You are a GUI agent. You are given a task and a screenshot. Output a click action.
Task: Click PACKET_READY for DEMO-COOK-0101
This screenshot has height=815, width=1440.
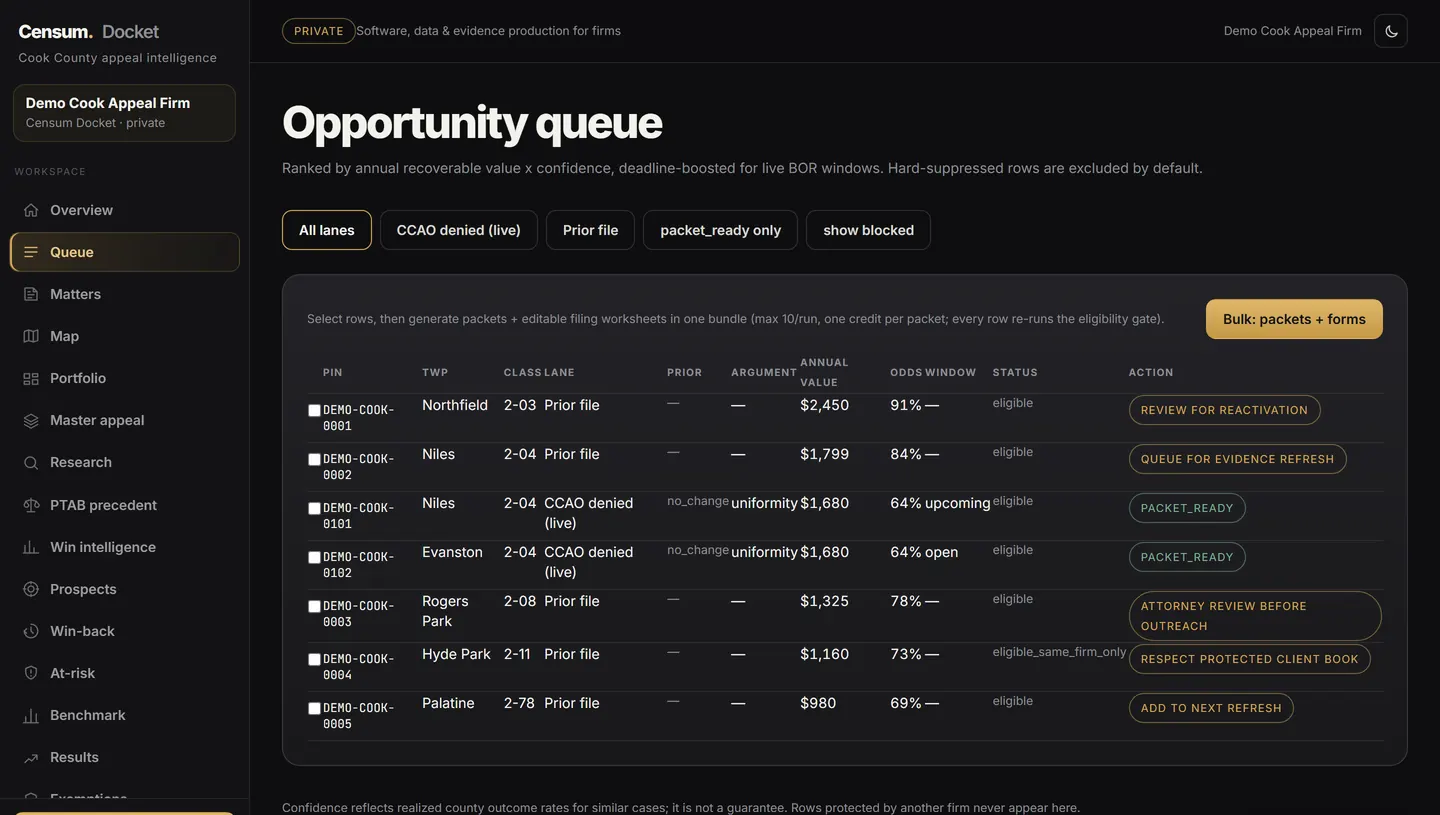(1187, 508)
